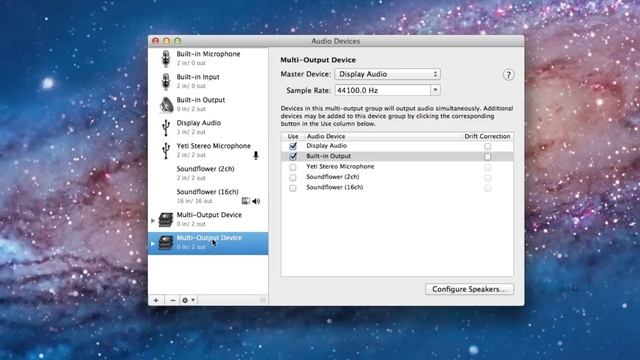
Task: Add a new device with the plus button
Action: click(156, 300)
